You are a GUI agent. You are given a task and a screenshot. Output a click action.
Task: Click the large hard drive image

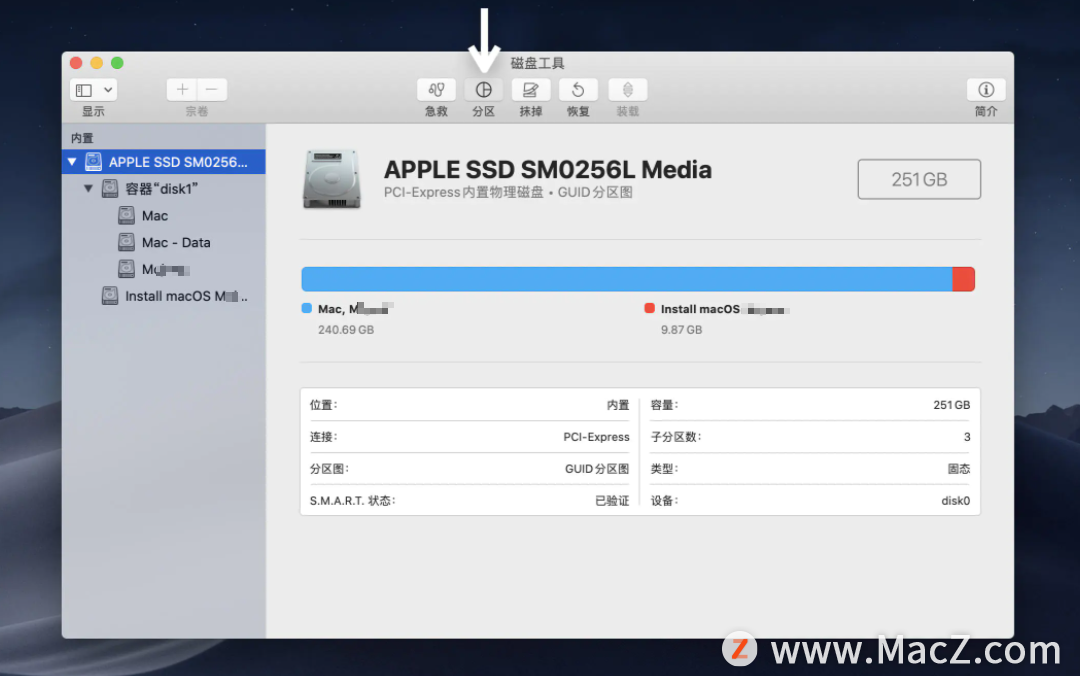pyautogui.click(x=331, y=179)
